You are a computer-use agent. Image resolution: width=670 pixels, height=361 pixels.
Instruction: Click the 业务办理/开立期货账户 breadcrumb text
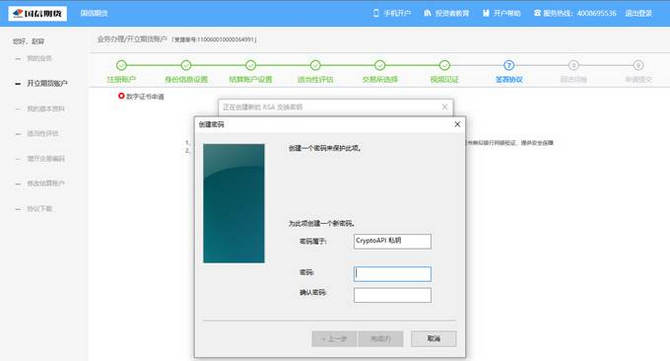(x=132, y=39)
